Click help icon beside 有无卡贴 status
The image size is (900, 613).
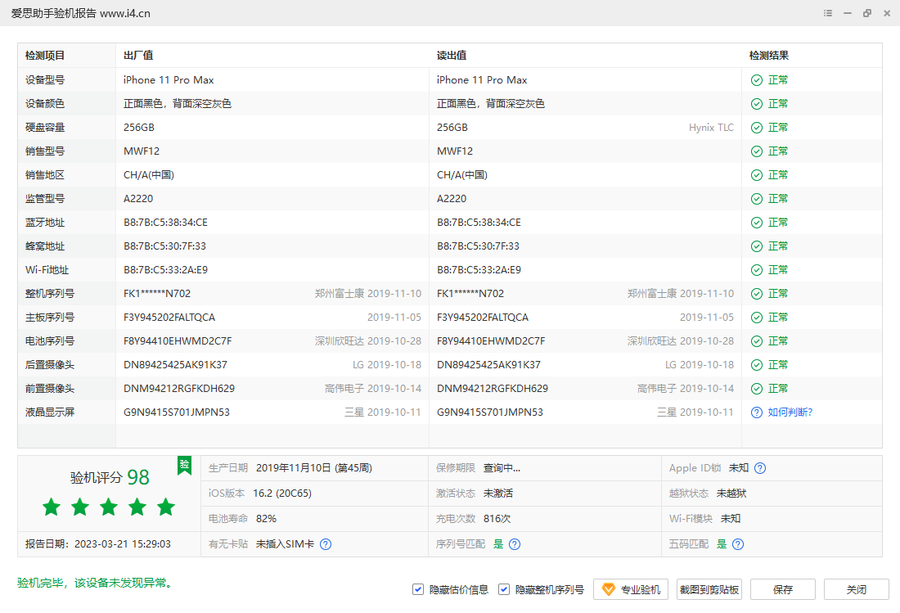tap(325, 544)
